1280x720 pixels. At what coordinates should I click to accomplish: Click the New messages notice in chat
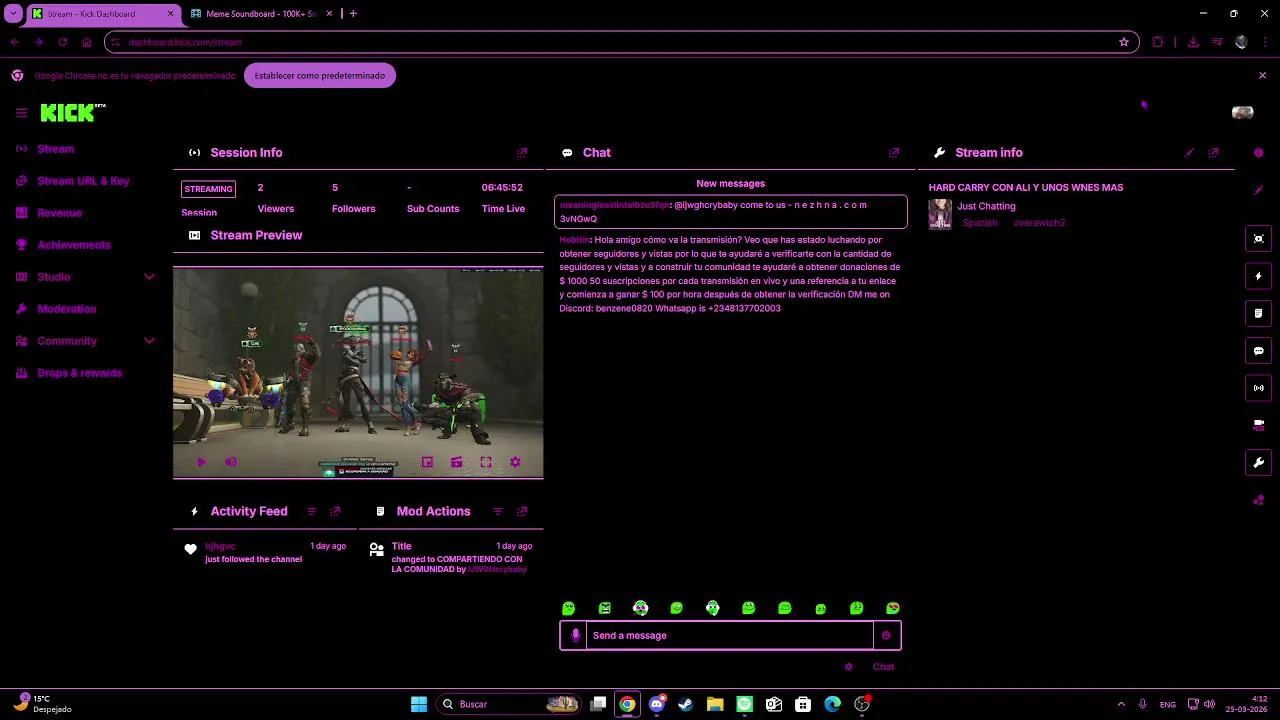[730, 184]
